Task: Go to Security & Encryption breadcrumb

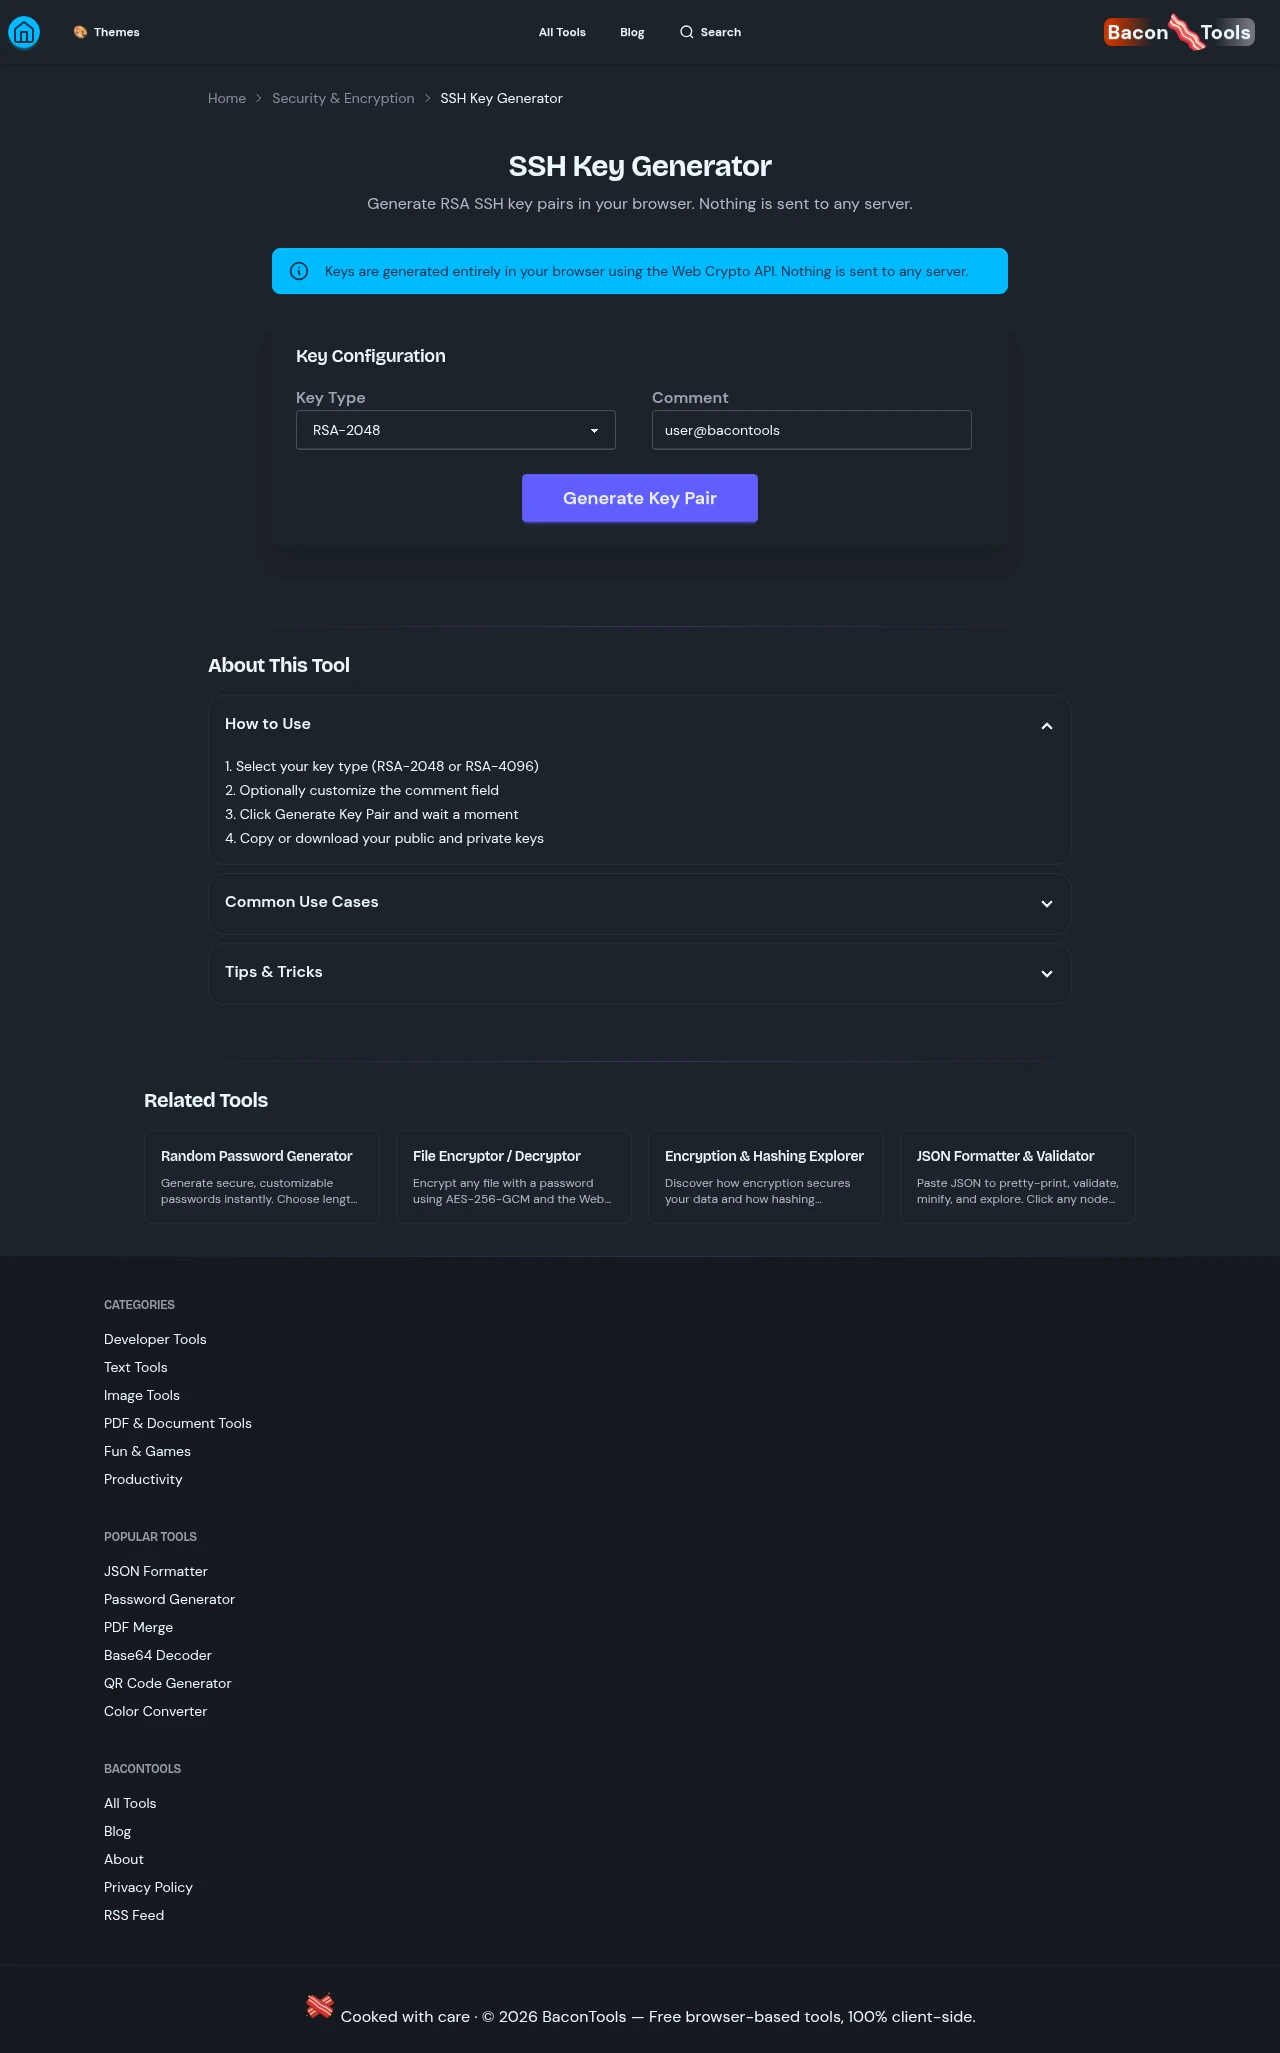Action: click(x=343, y=98)
